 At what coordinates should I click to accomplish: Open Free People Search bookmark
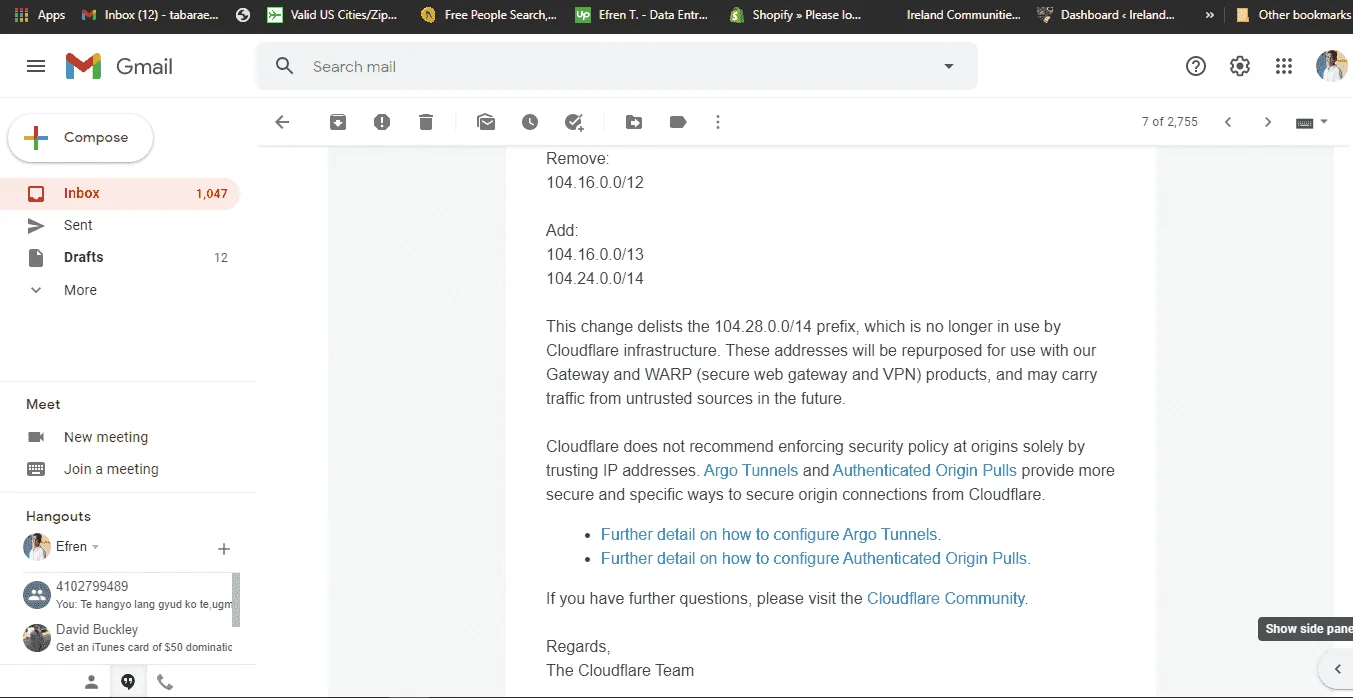[489, 15]
